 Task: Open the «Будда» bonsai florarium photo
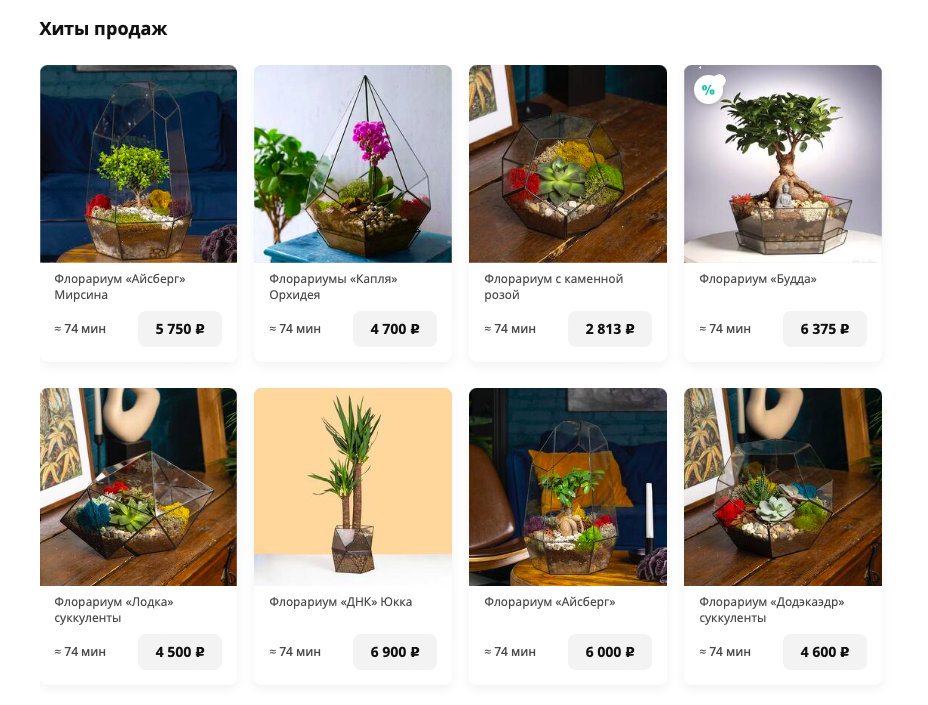pos(782,164)
